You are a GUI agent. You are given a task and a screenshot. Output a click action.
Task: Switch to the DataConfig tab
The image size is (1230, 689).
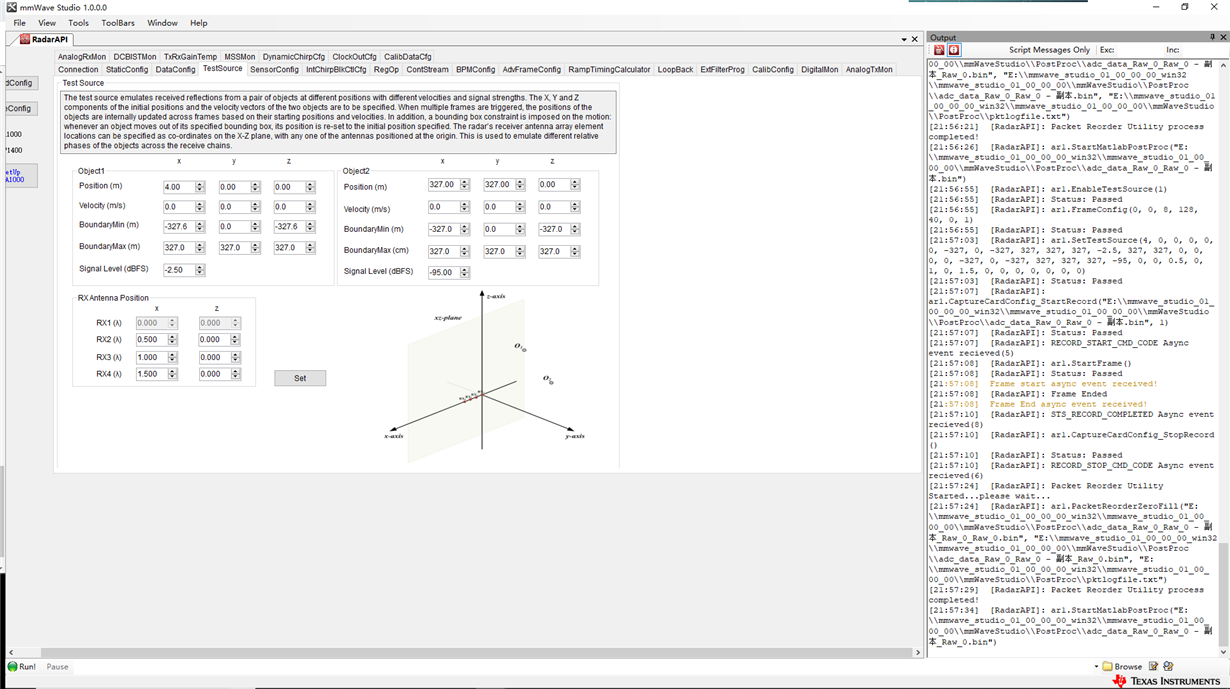tap(176, 69)
